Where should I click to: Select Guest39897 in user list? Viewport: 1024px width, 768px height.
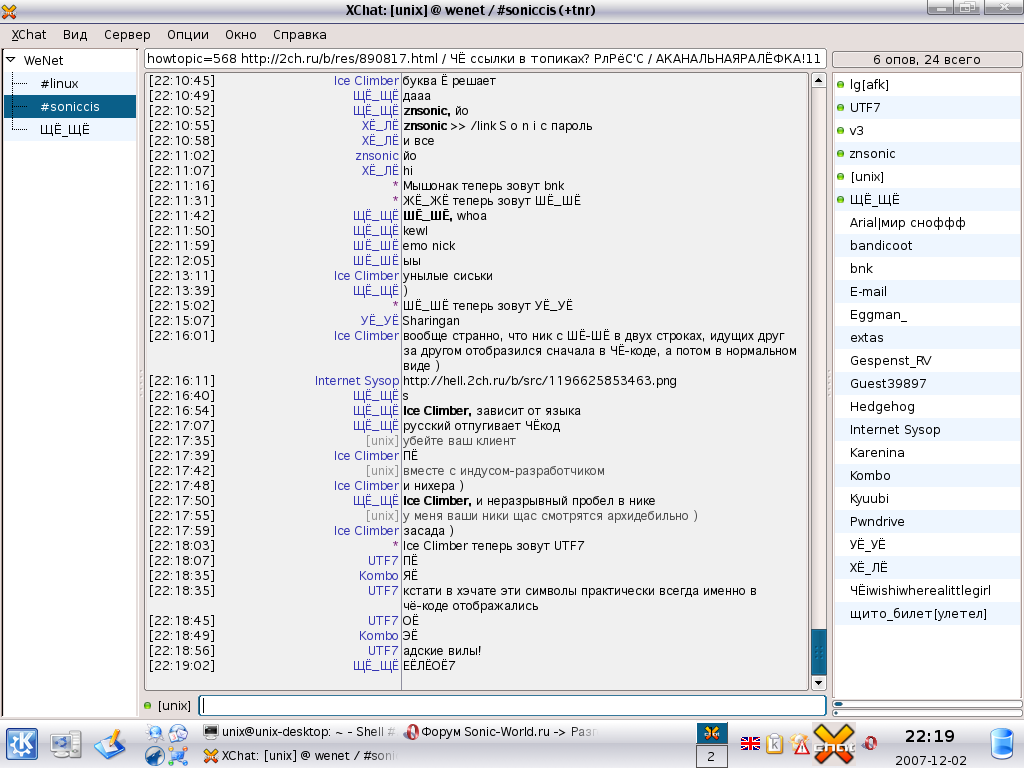point(927,383)
